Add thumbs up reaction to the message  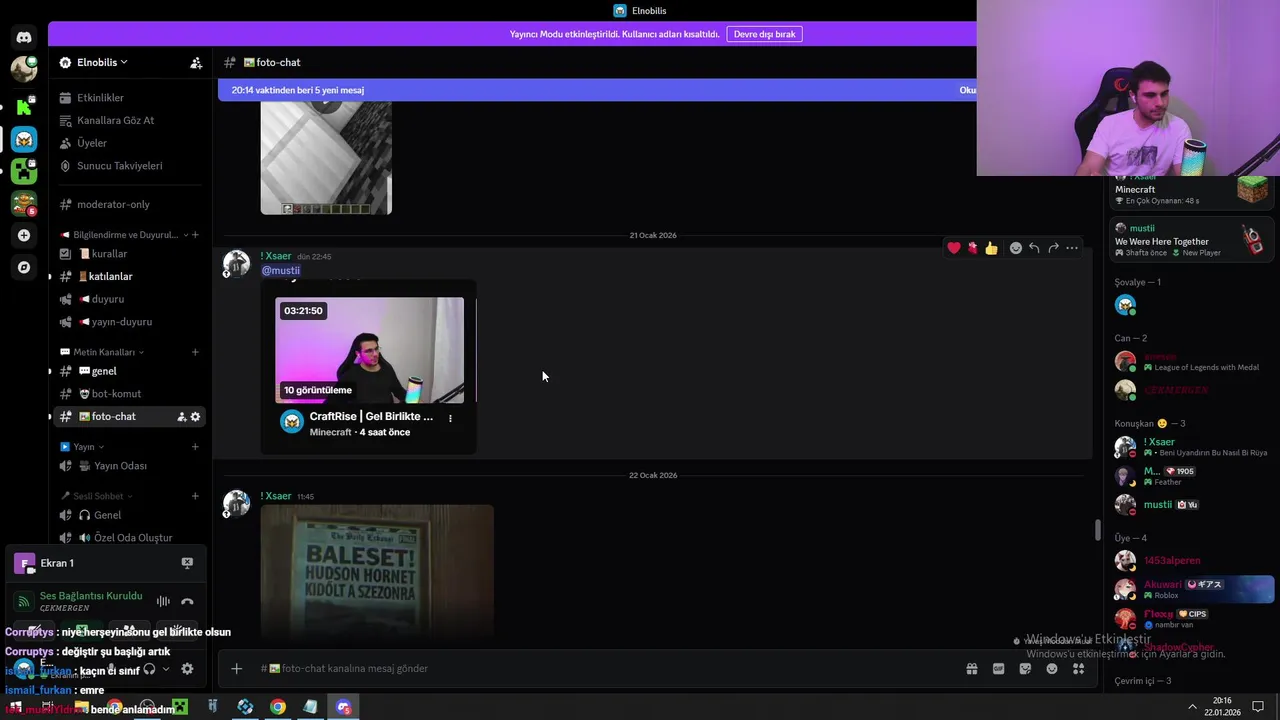tap(991, 248)
